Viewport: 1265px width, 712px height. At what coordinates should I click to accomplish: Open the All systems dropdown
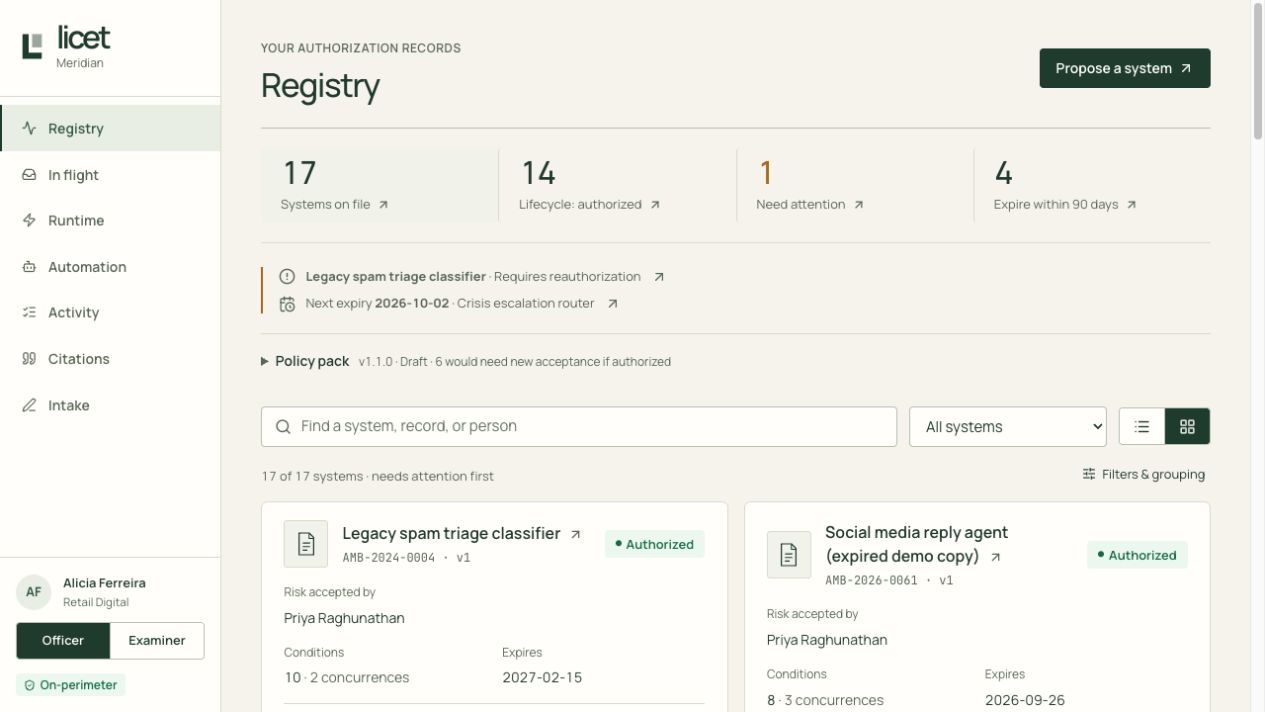(x=1008, y=427)
